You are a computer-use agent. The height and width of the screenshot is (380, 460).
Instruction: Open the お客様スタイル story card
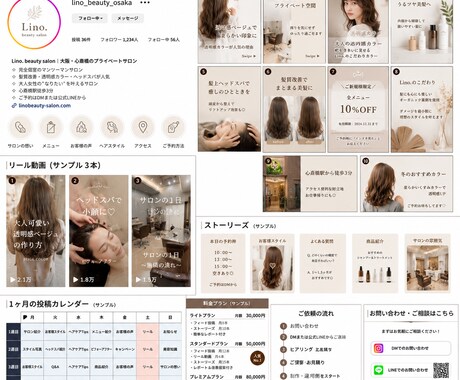(x=272, y=263)
